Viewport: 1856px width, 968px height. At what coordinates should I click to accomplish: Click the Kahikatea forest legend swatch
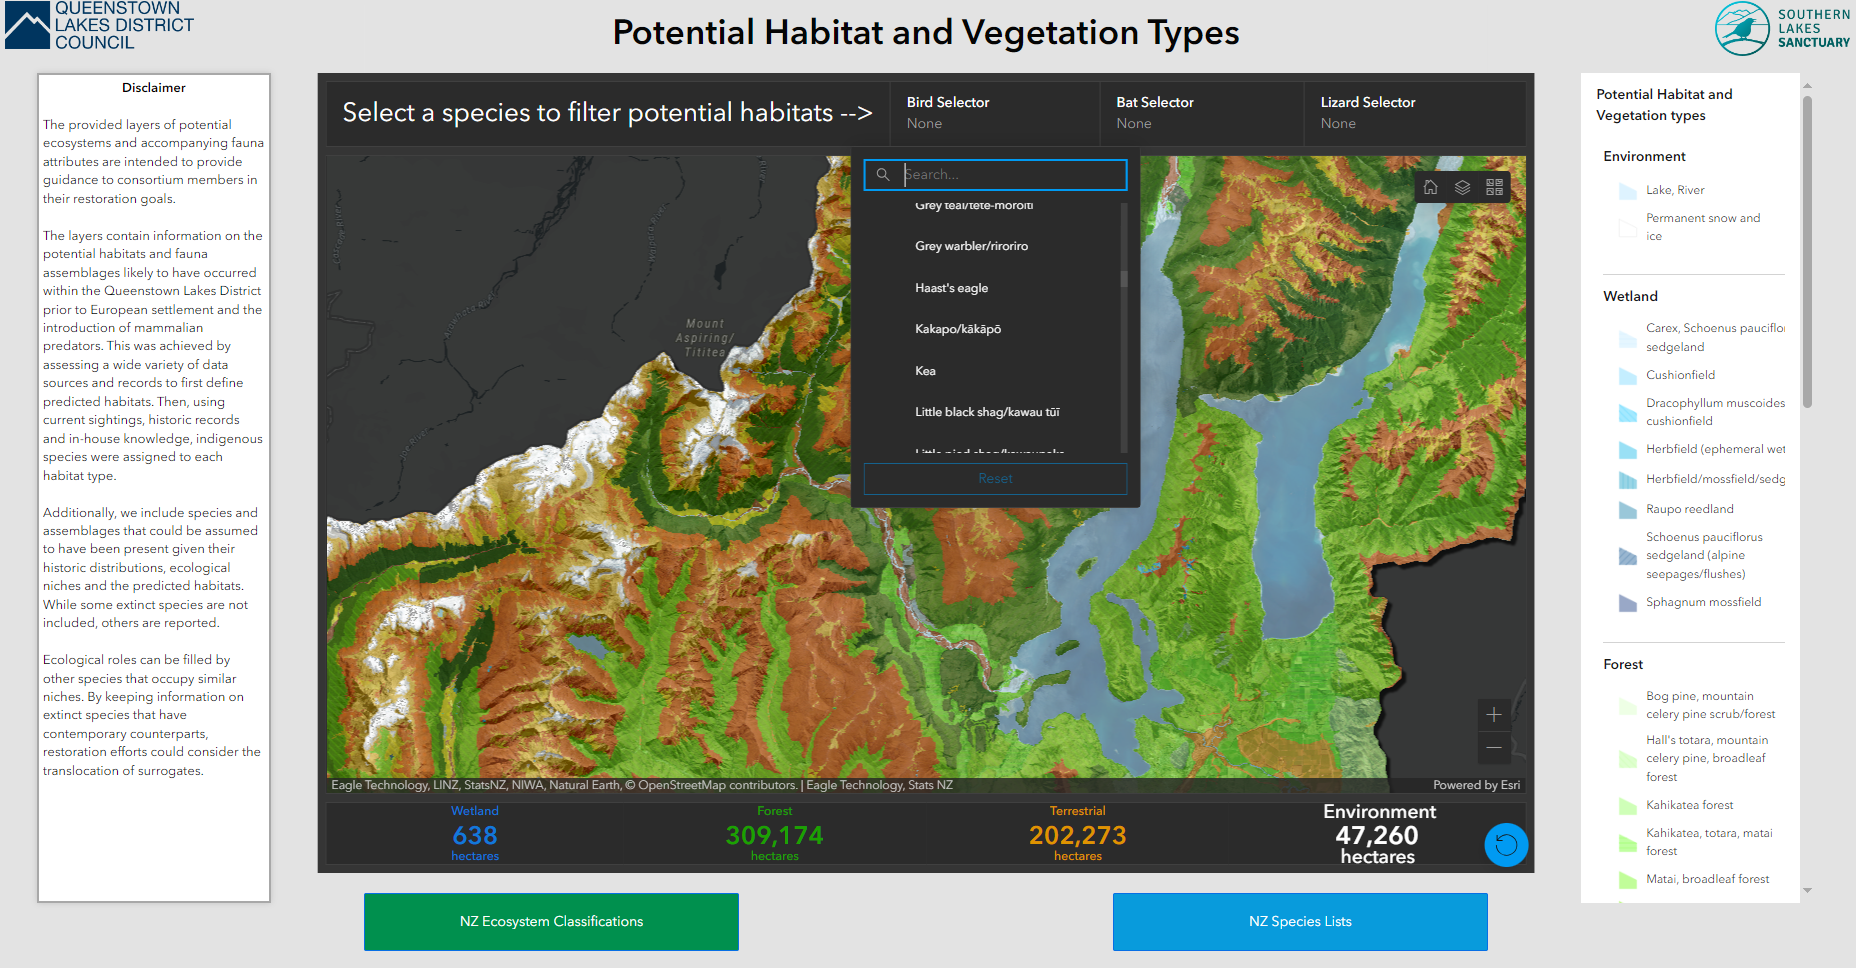[x=1627, y=806]
